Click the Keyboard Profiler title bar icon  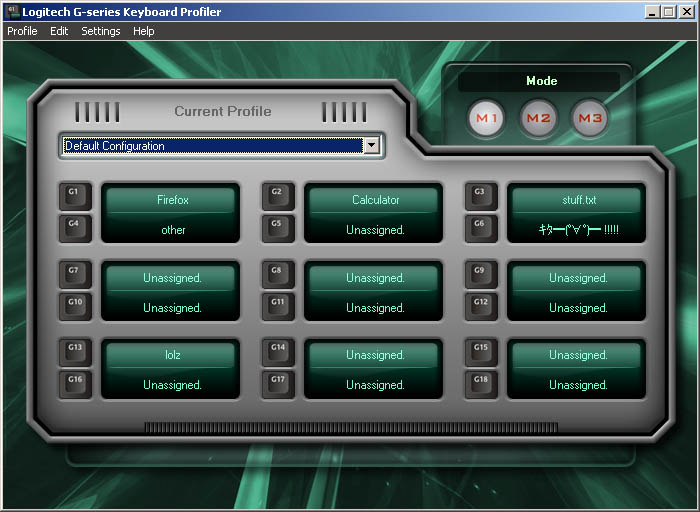(12, 12)
